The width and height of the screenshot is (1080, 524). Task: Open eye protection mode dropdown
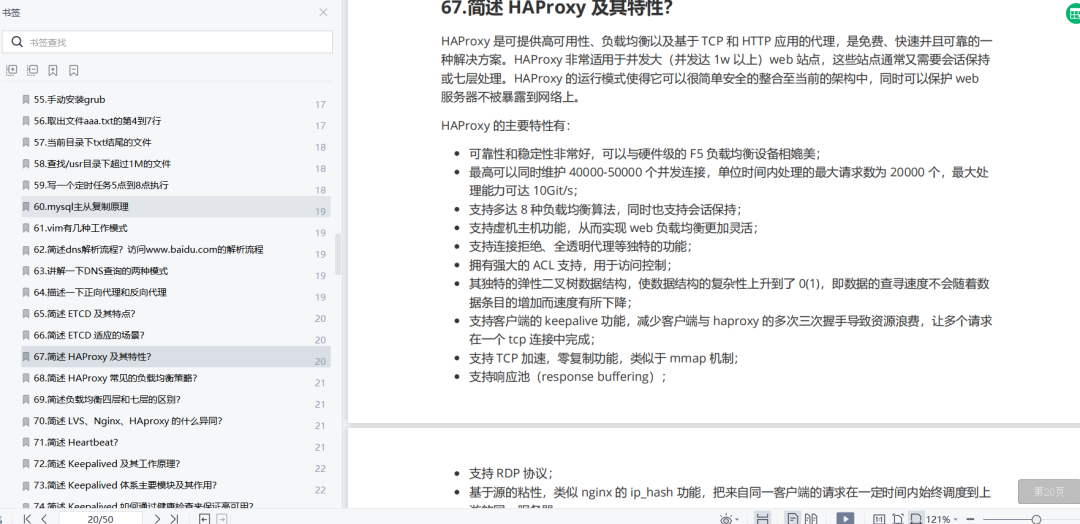tap(729, 518)
